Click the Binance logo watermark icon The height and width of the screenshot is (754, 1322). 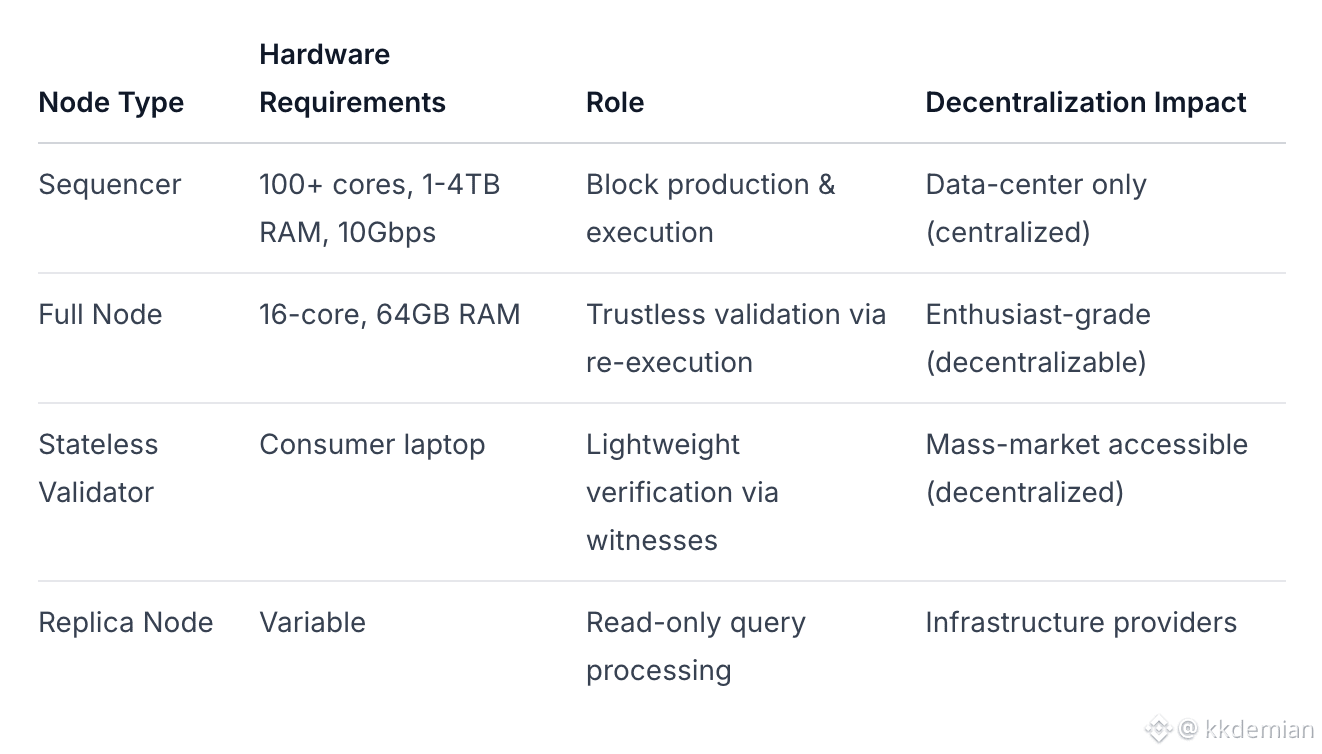click(1158, 729)
